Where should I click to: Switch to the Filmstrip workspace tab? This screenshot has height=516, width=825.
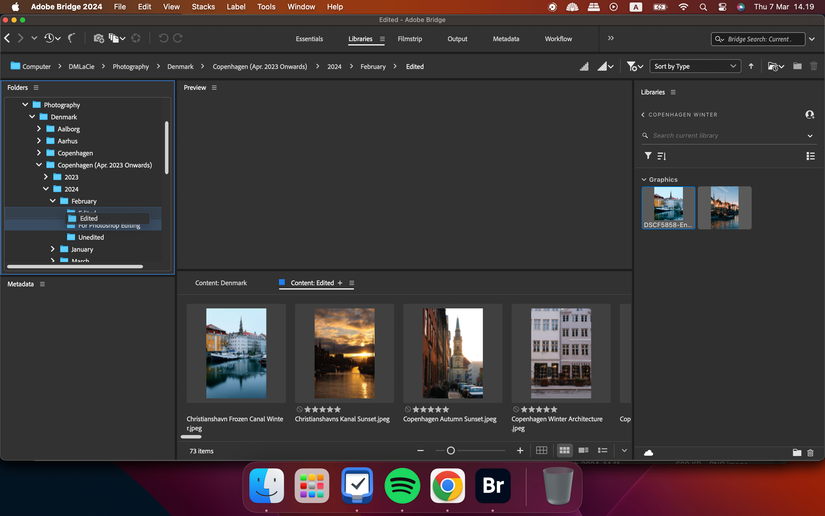point(409,39)
